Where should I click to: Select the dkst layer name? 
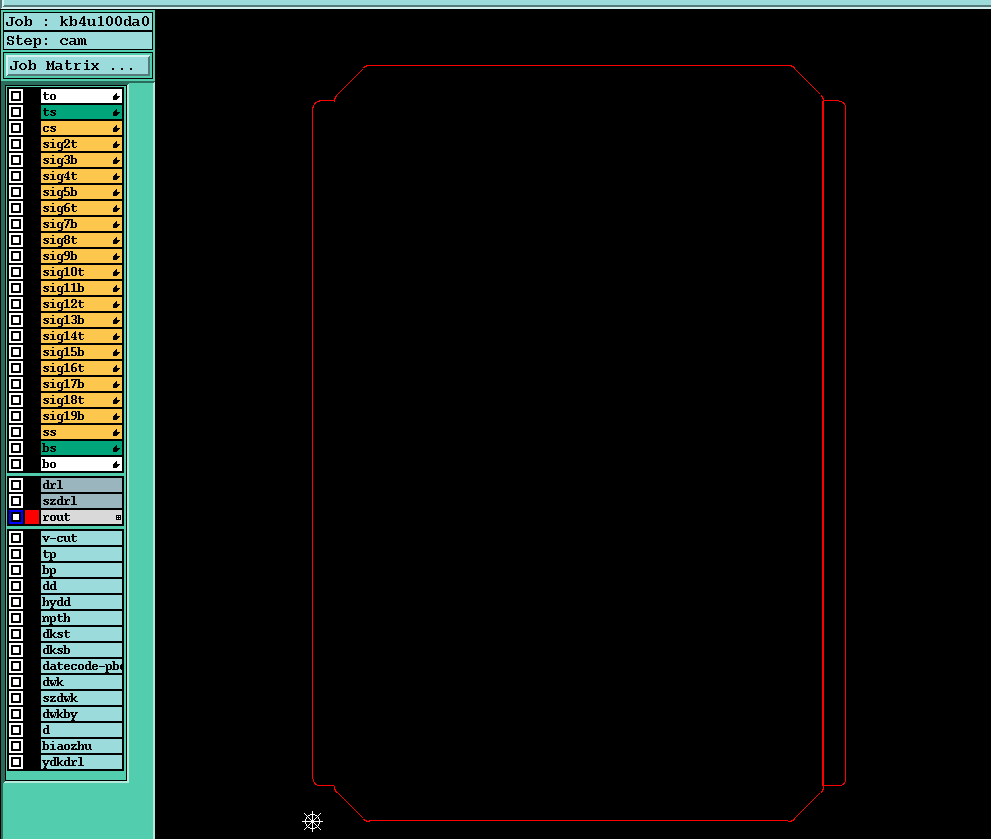[82, 634]
